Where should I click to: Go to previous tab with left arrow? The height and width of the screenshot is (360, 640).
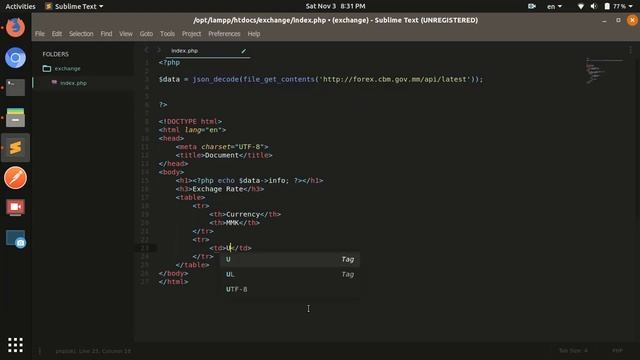147,50
